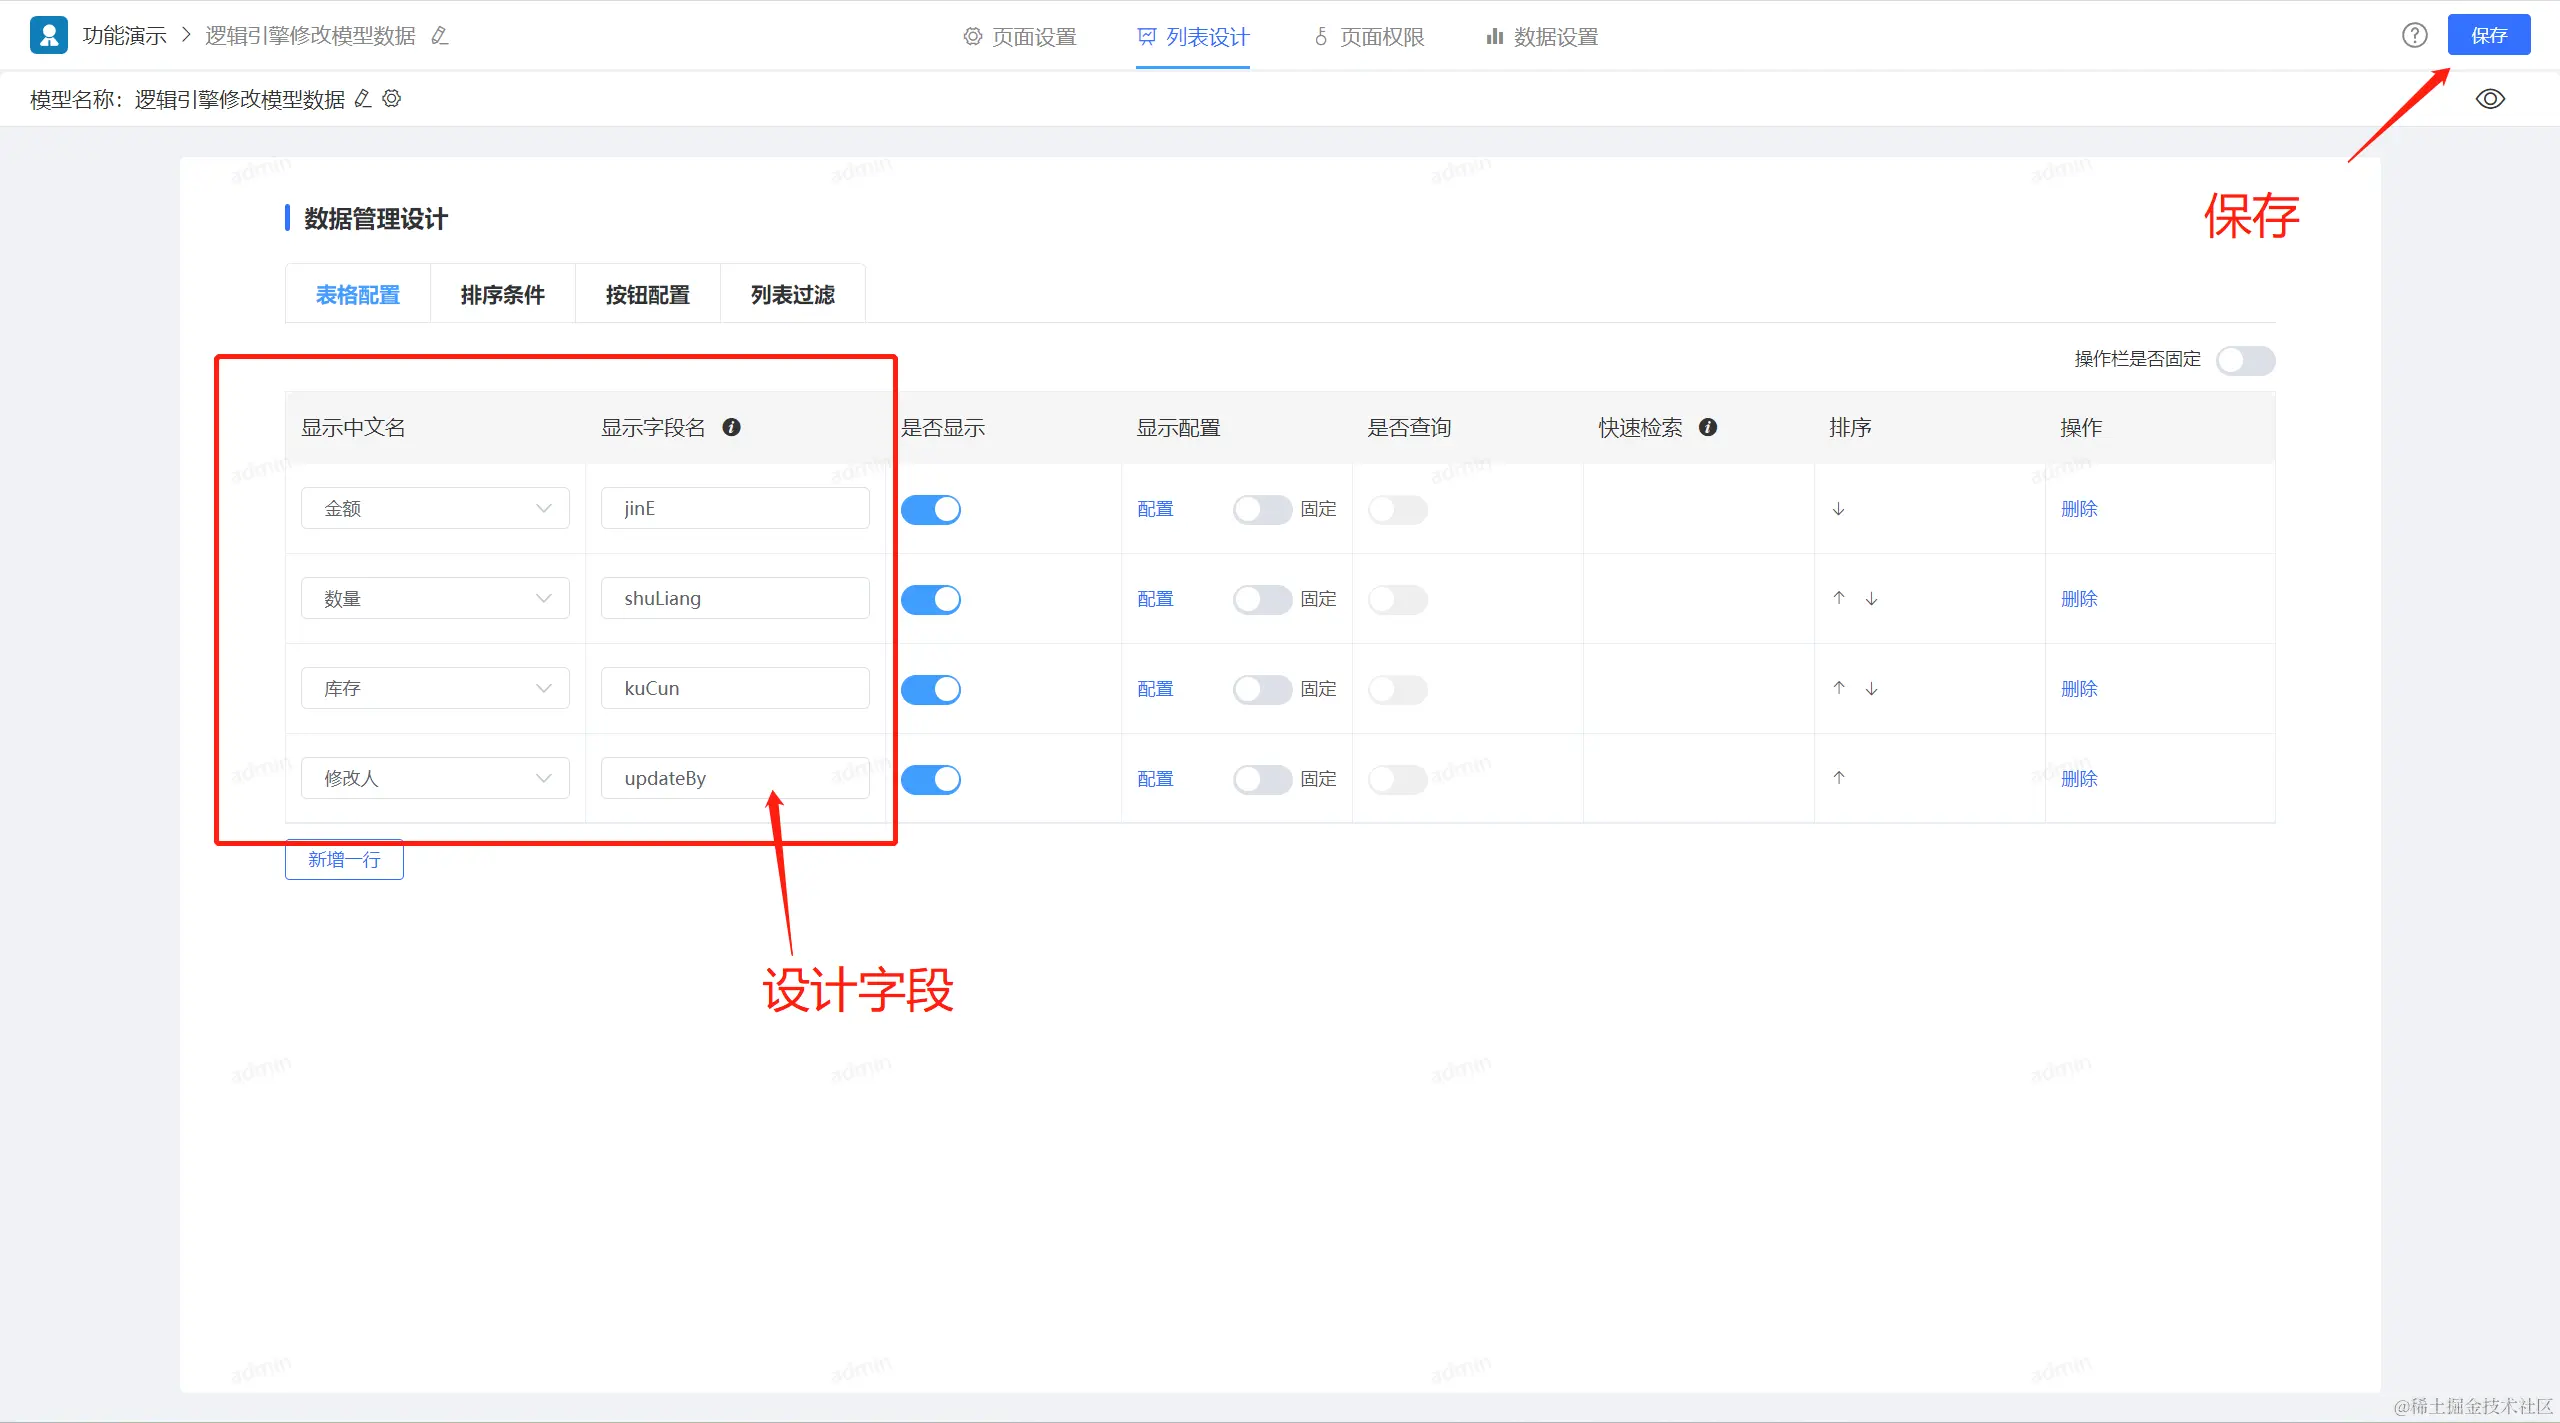Expand the 修改人 display name dropdown
This screenshot has height=1423, width=2560.
[435, 778]
